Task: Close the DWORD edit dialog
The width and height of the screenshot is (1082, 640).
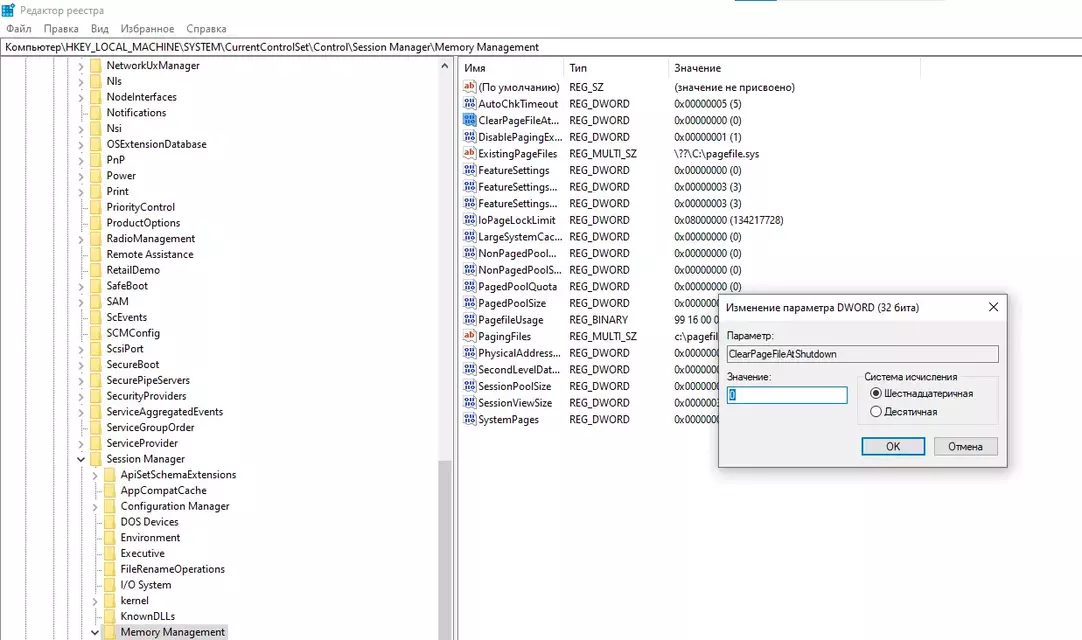Action: tap(993, 307)
